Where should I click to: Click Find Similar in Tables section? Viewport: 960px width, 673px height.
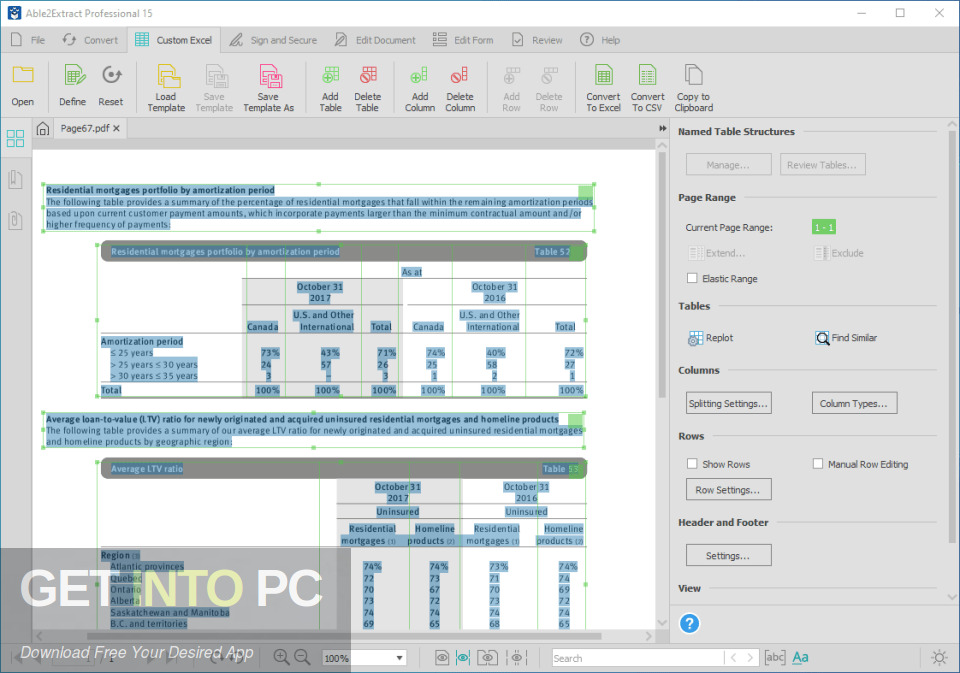coord(846,338)
